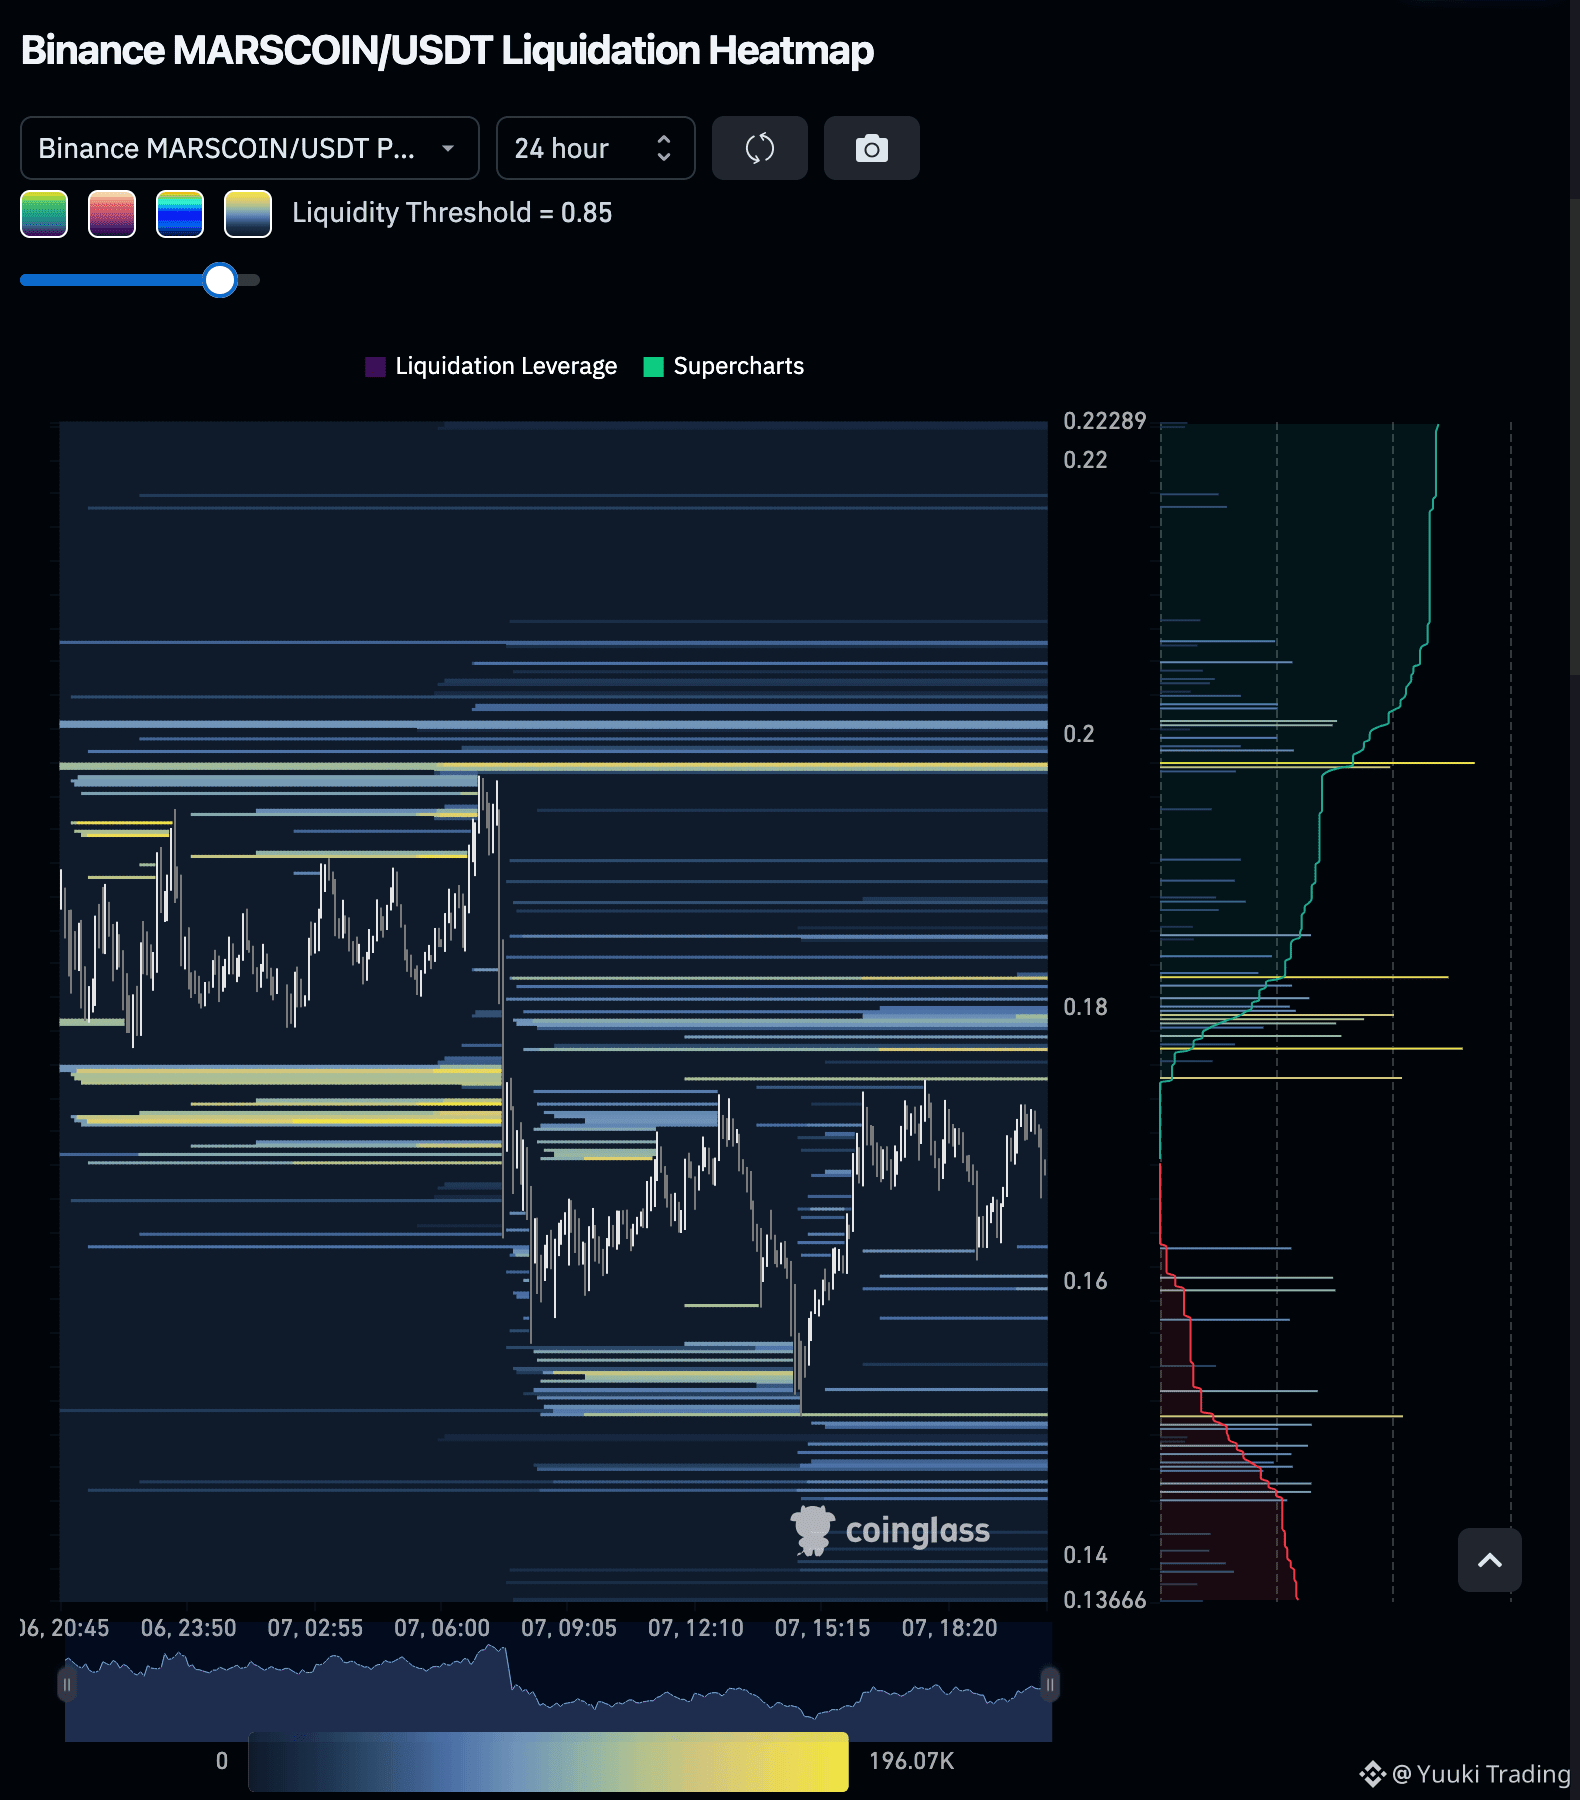Click the Liquidity Threshold slider handle
This screenshot has width=1580, height=1800.
220,280
